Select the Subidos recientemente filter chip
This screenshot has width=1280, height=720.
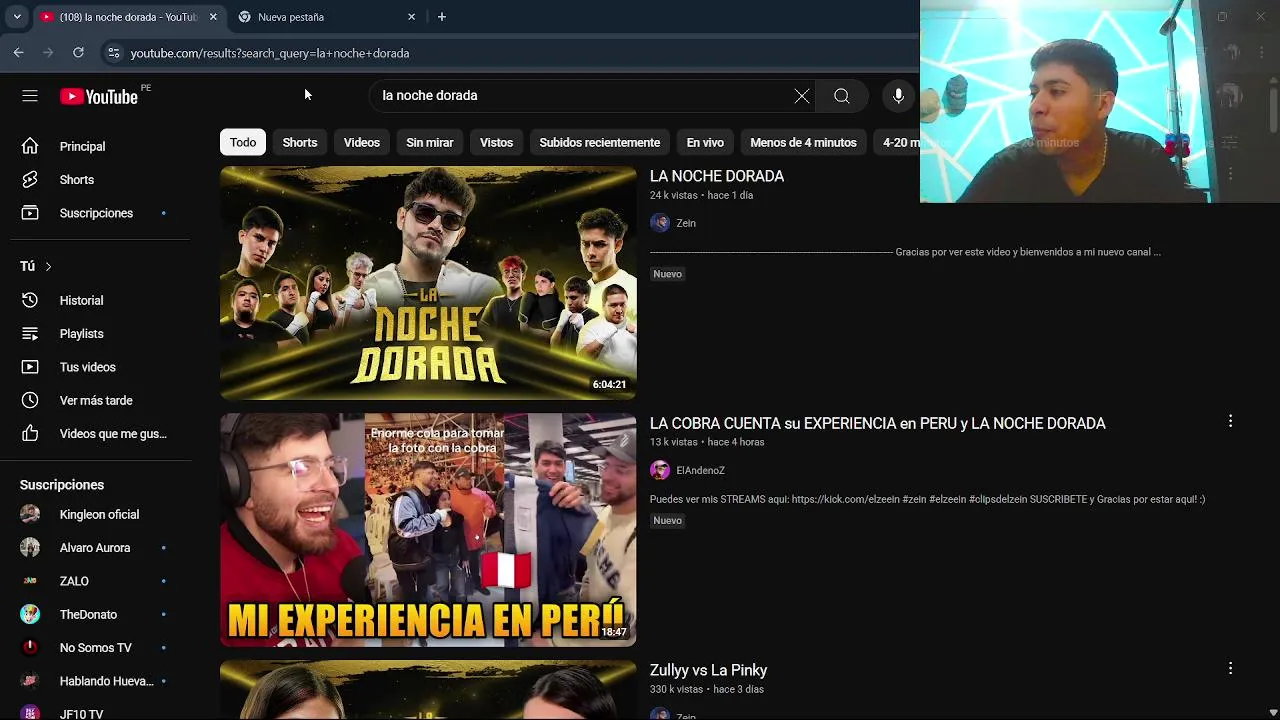(x=600, y=143)
